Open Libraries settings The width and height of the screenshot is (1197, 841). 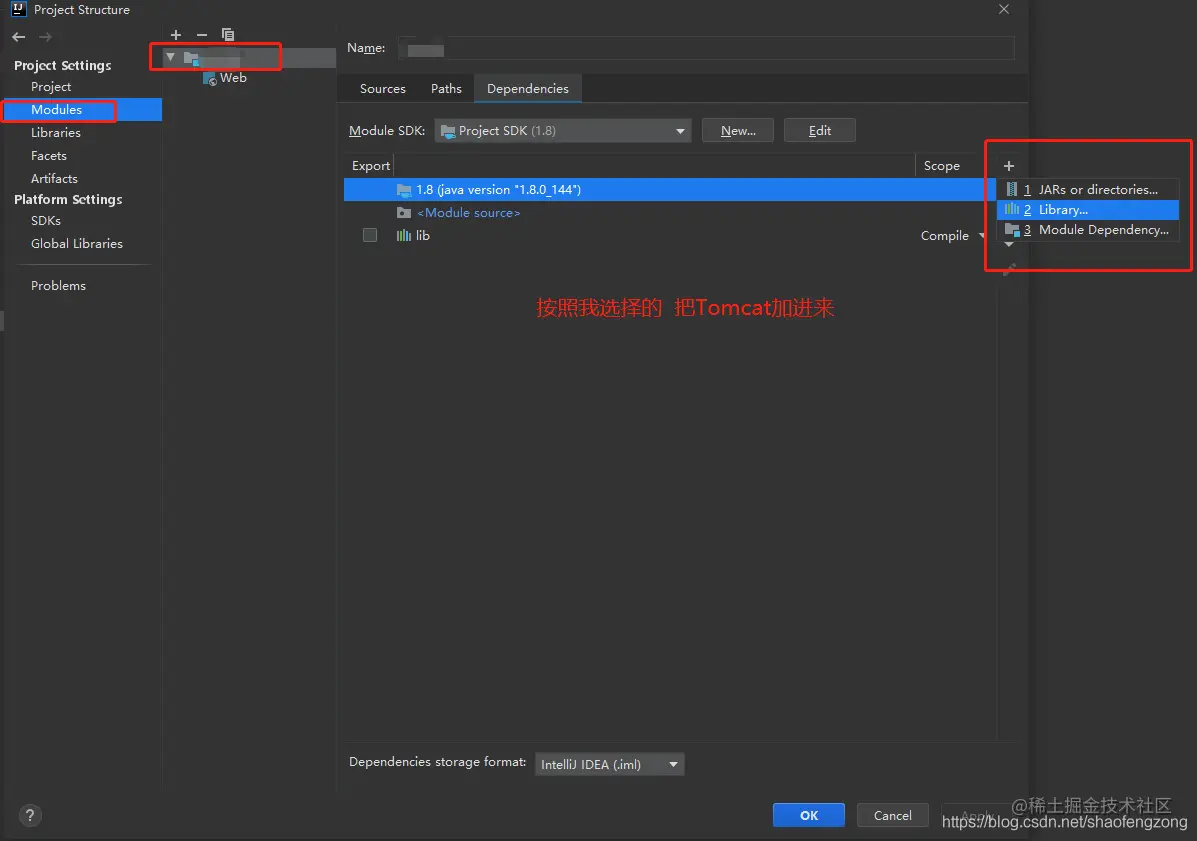pos(56,133)
